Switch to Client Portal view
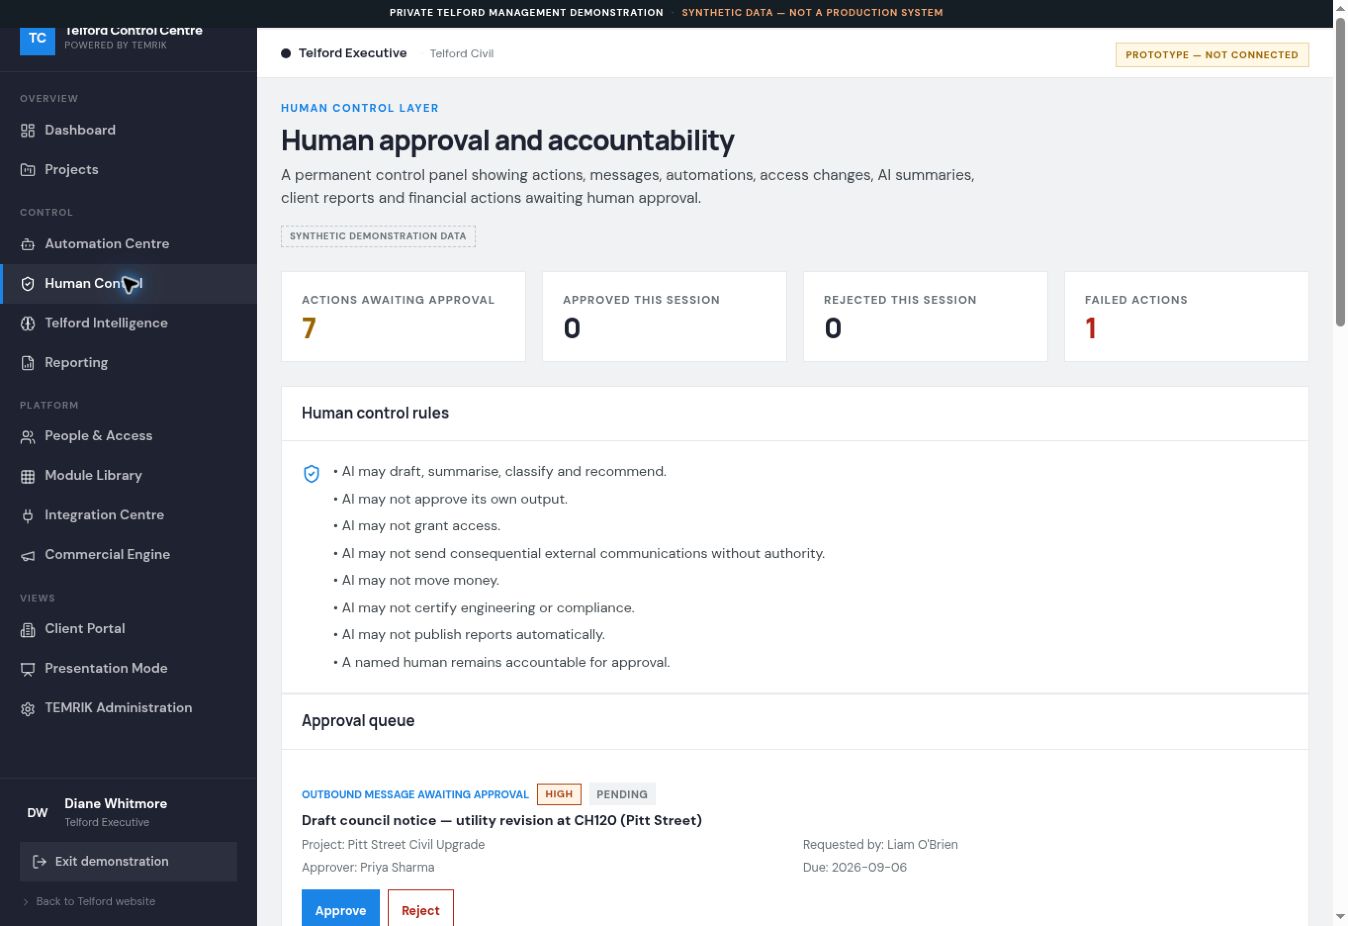The image size is (1348, 926). point(128,629)
